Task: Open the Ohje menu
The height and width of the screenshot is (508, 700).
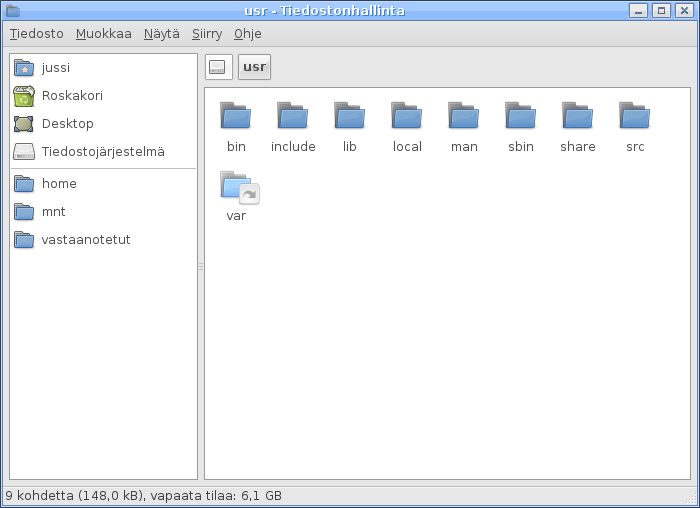Action: click(x=247, y=33)
